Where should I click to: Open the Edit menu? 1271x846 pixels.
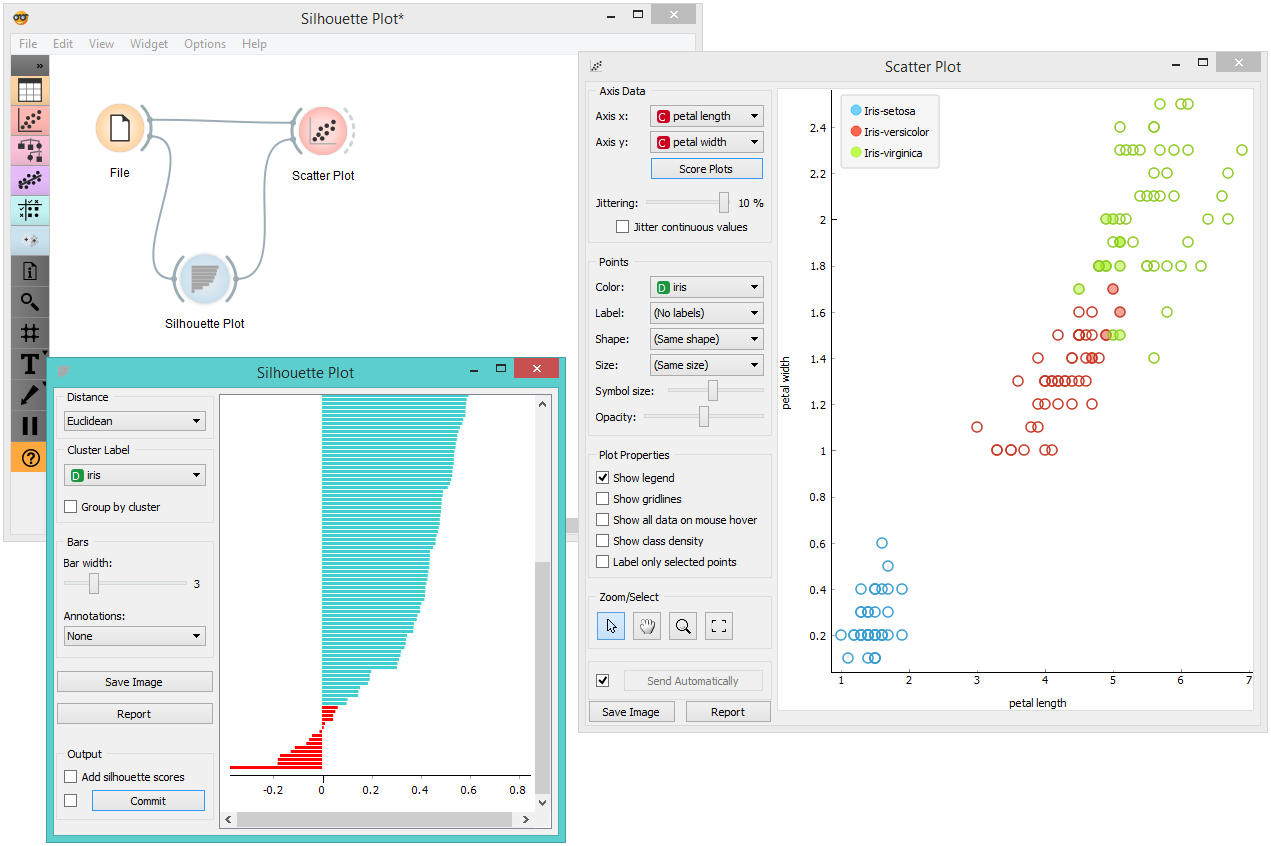point(63,44)
